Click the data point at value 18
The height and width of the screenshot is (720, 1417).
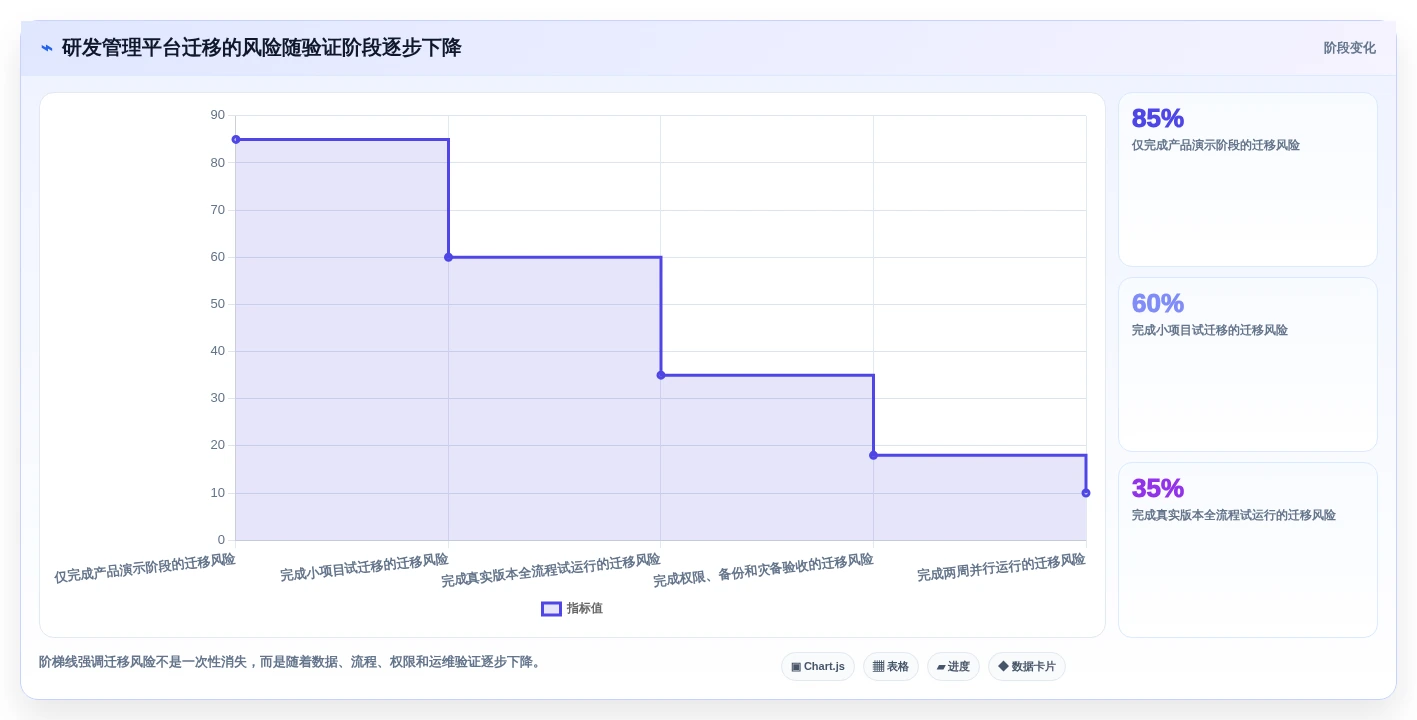tap(873, 455)
